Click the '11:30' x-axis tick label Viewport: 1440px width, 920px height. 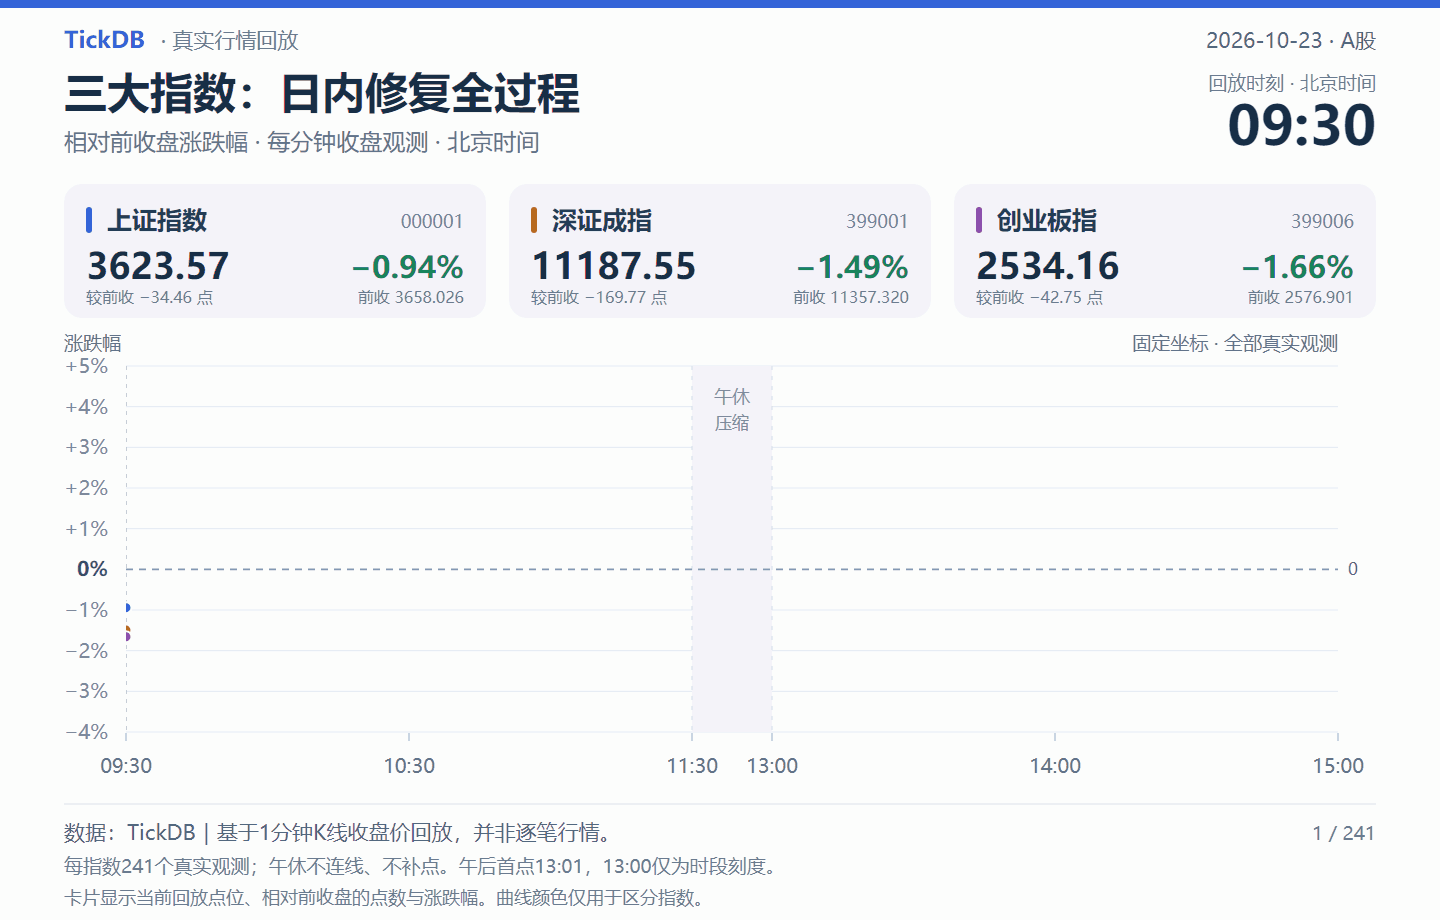tap(692, 766)
